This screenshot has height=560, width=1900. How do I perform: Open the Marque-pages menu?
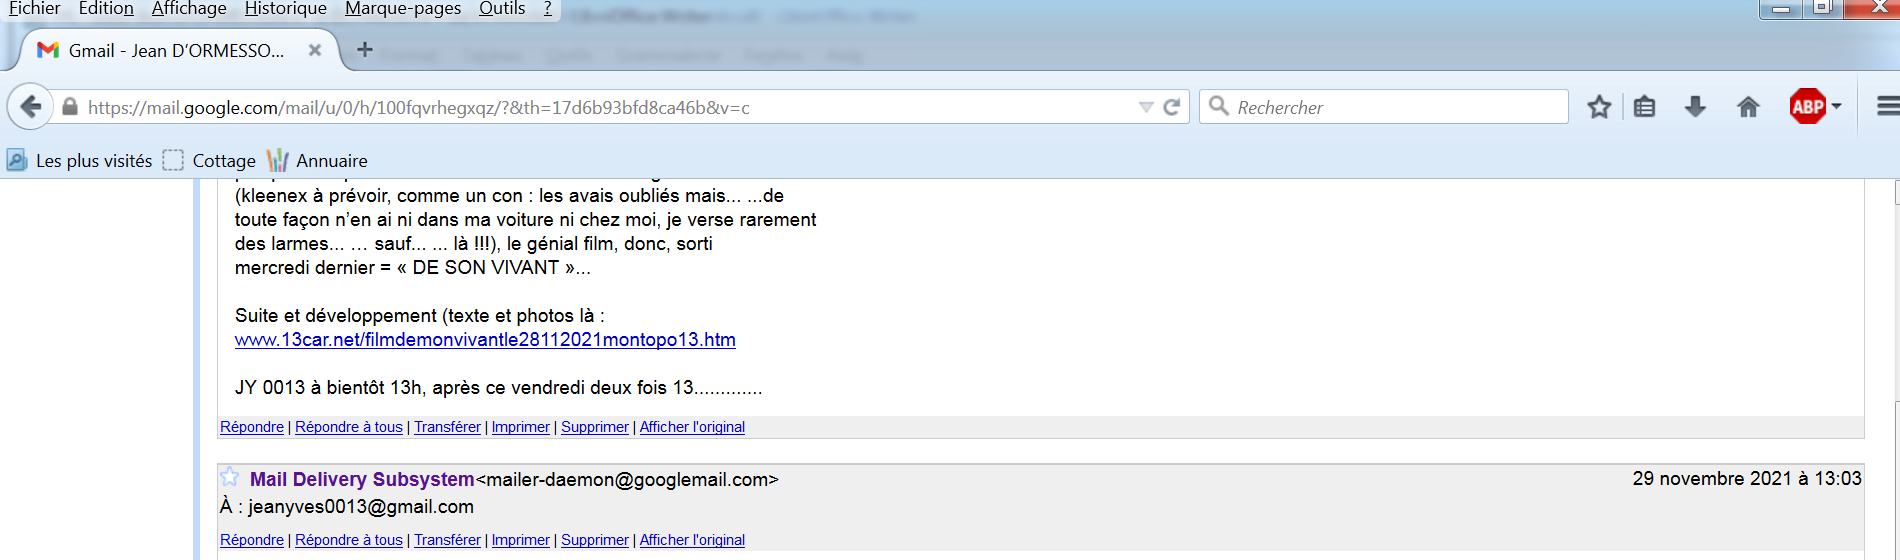coord(403,9)
